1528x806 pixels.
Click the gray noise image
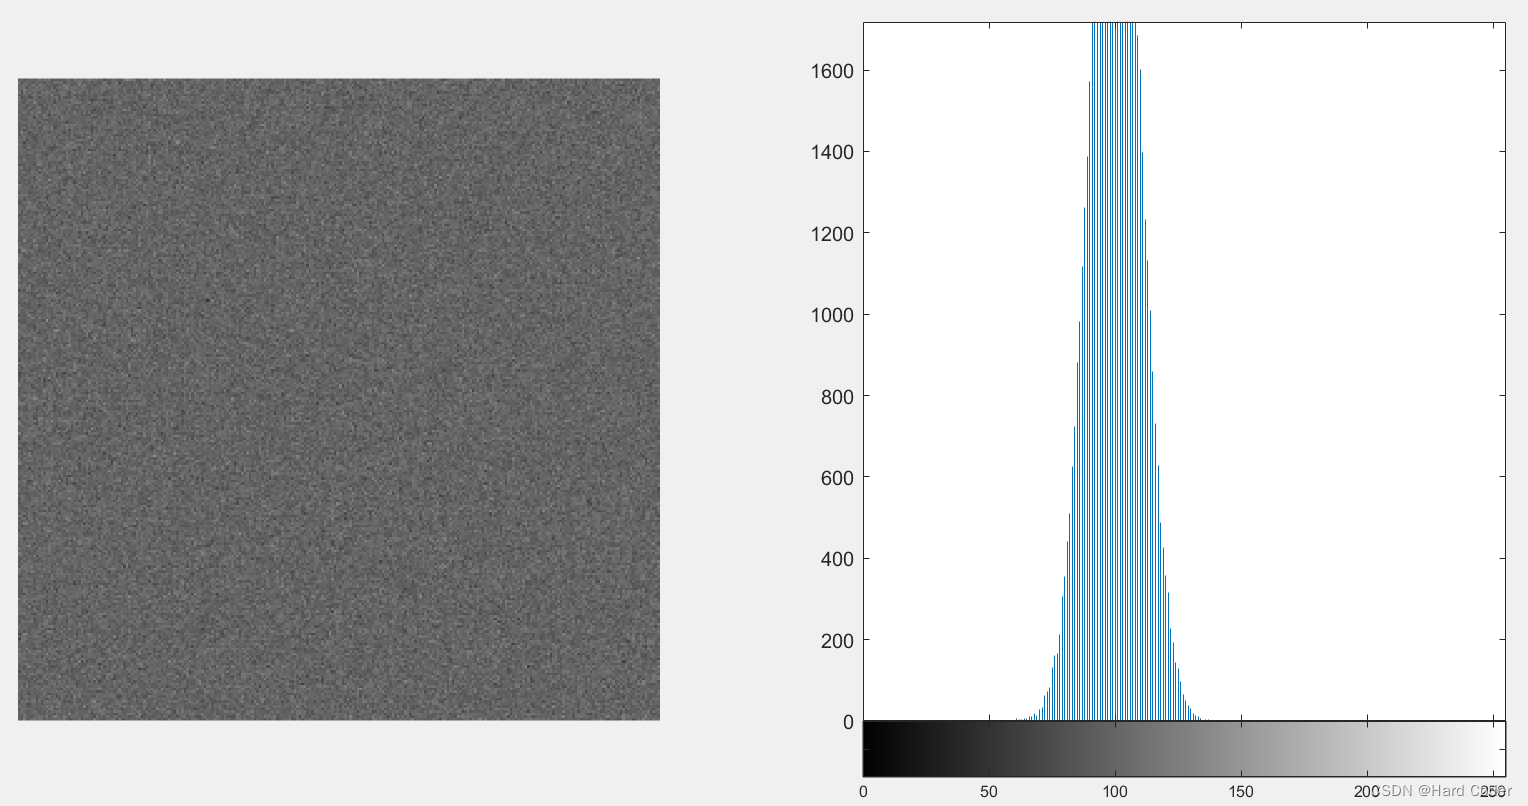pos(339,399)
